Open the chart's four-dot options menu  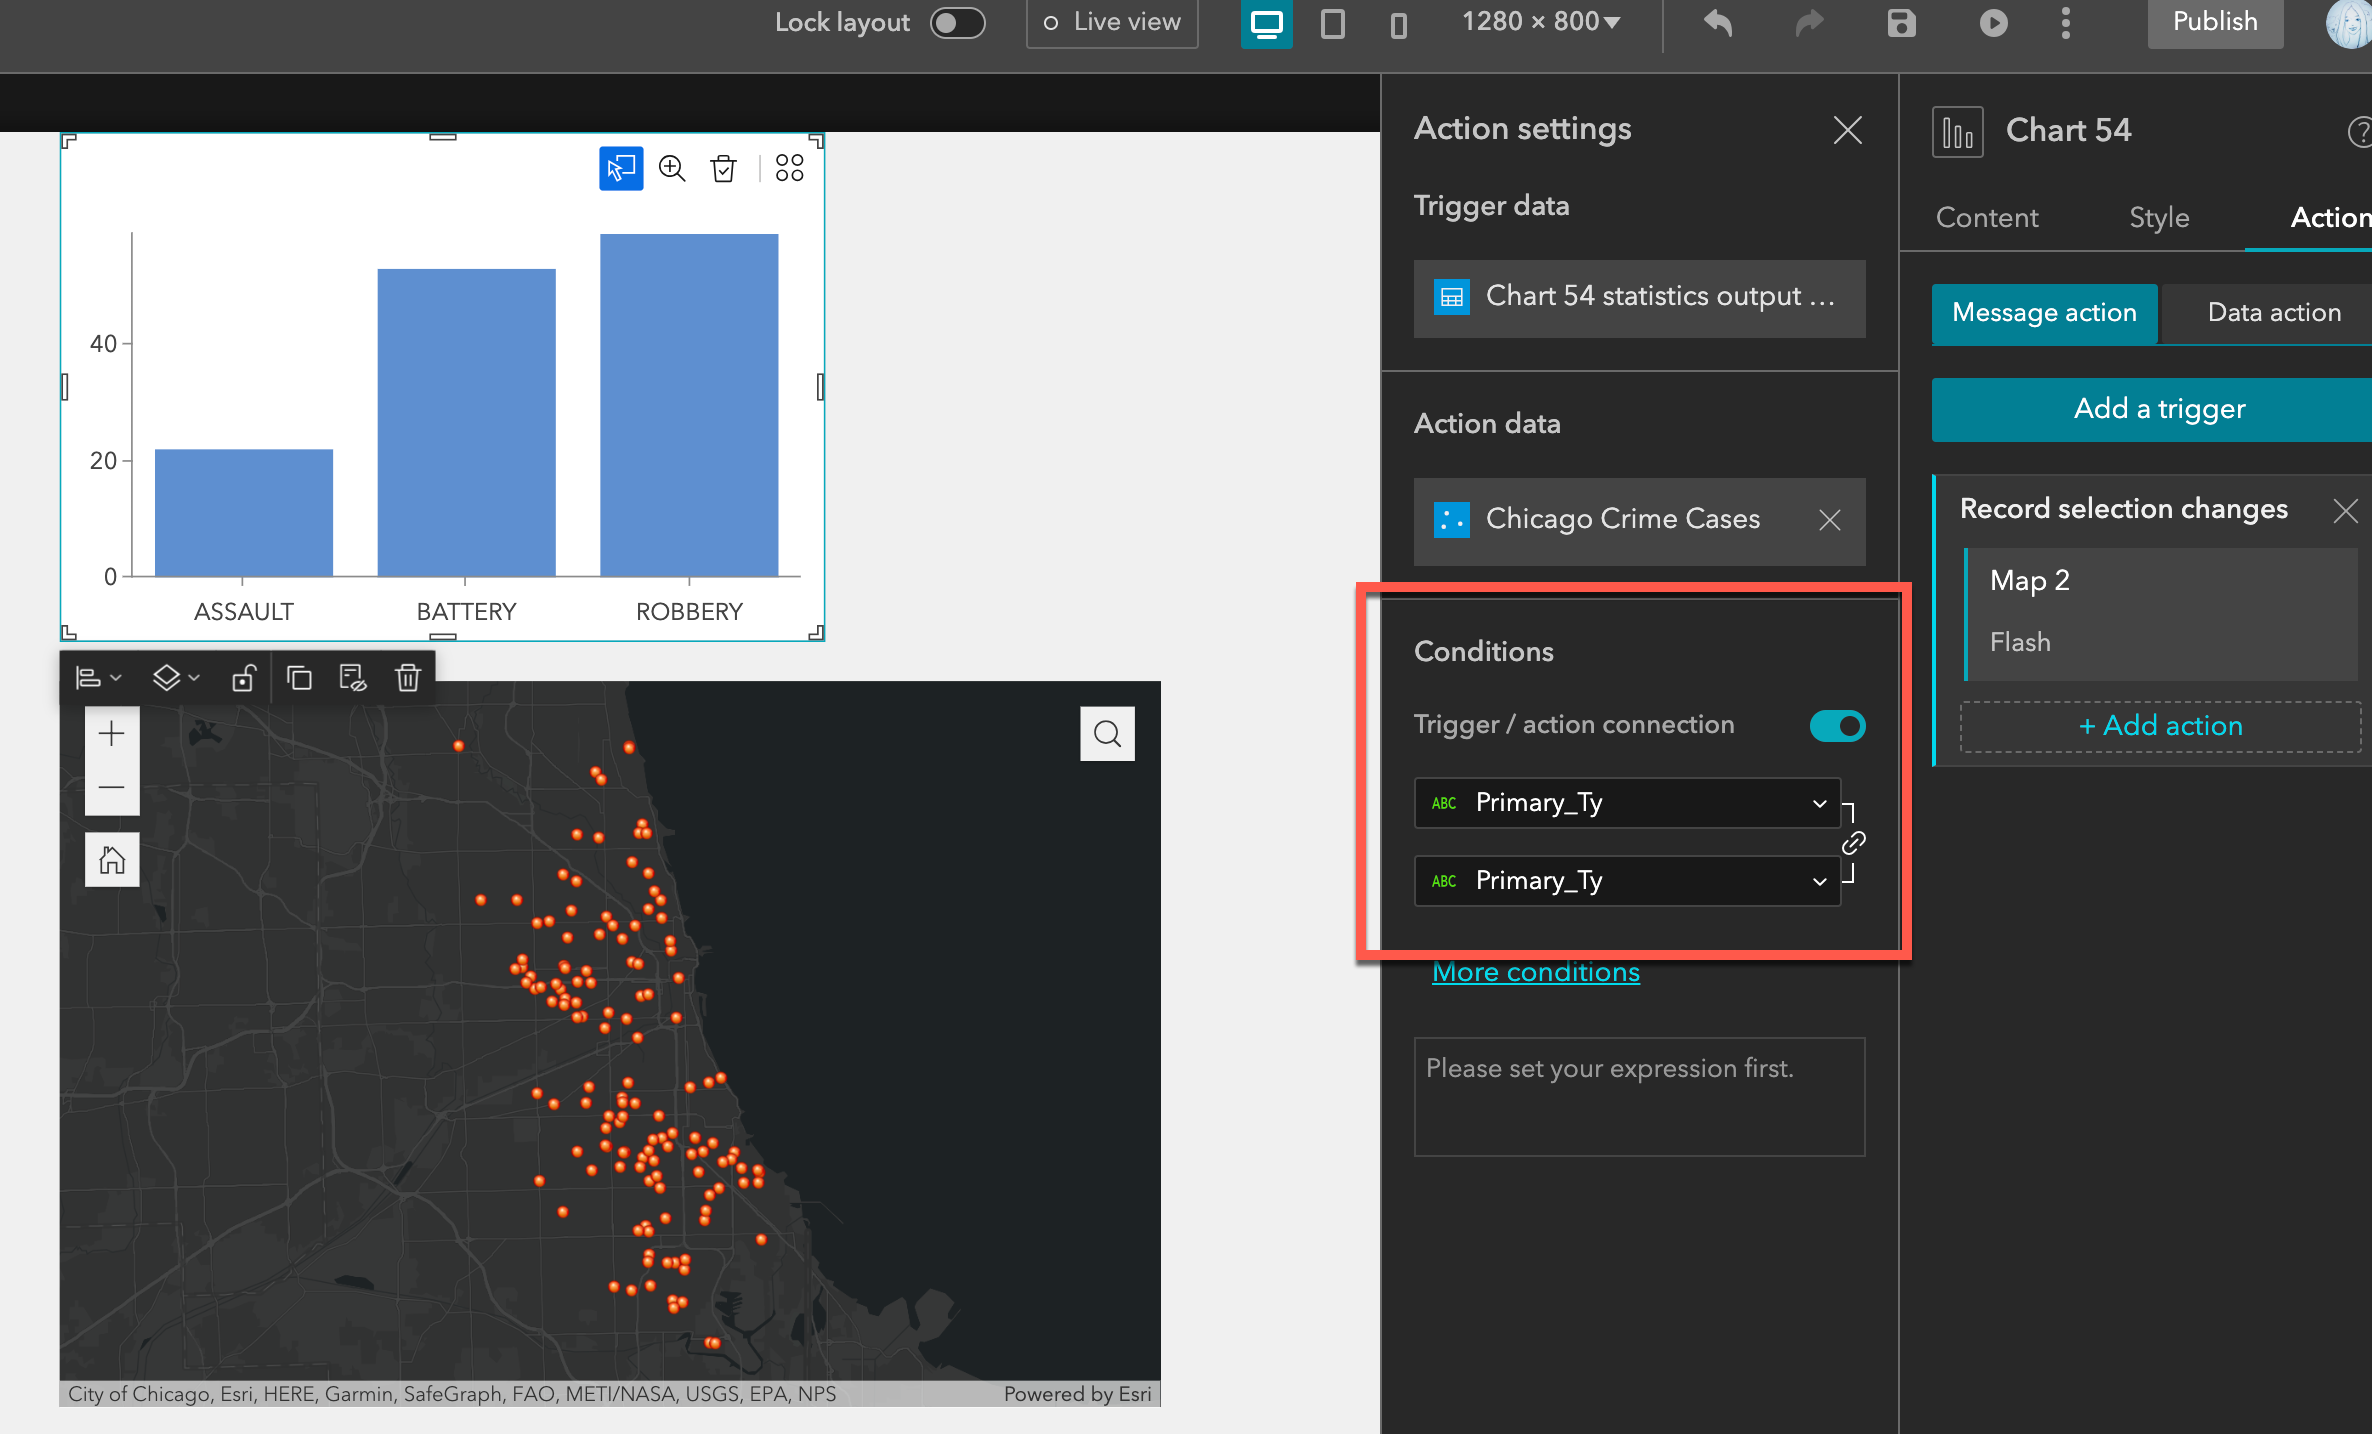pos(789,168)
